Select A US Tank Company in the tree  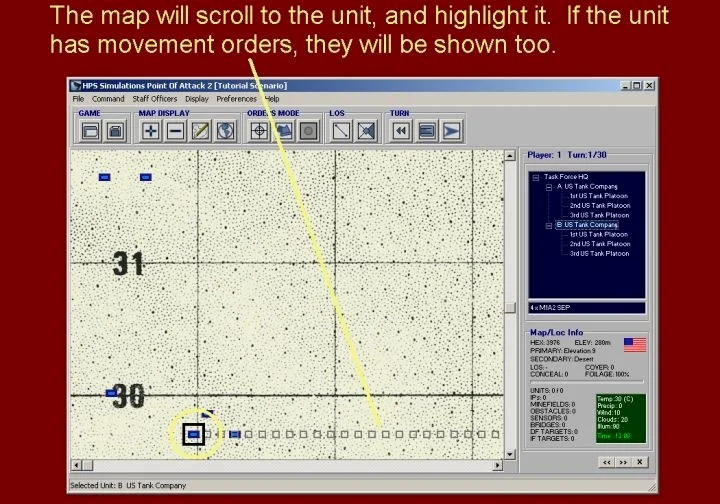587,186
